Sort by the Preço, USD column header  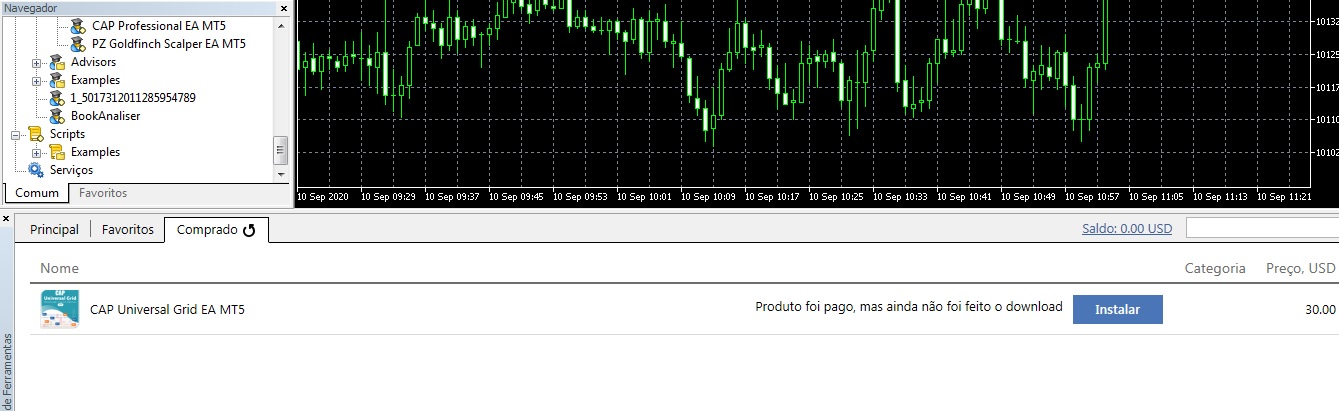pos(1301,268)
